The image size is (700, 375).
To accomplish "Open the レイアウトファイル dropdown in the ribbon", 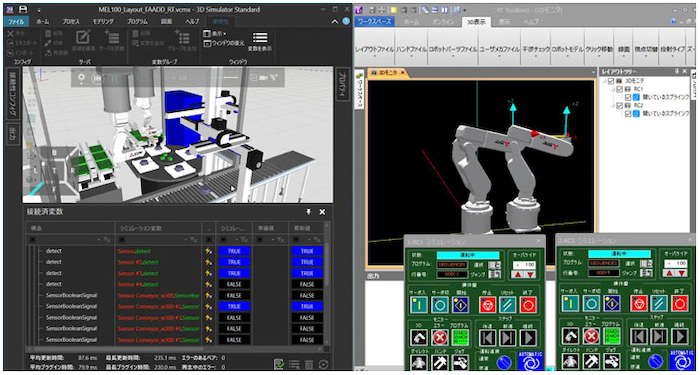I will pyautogui.click(x=375, y=49).
